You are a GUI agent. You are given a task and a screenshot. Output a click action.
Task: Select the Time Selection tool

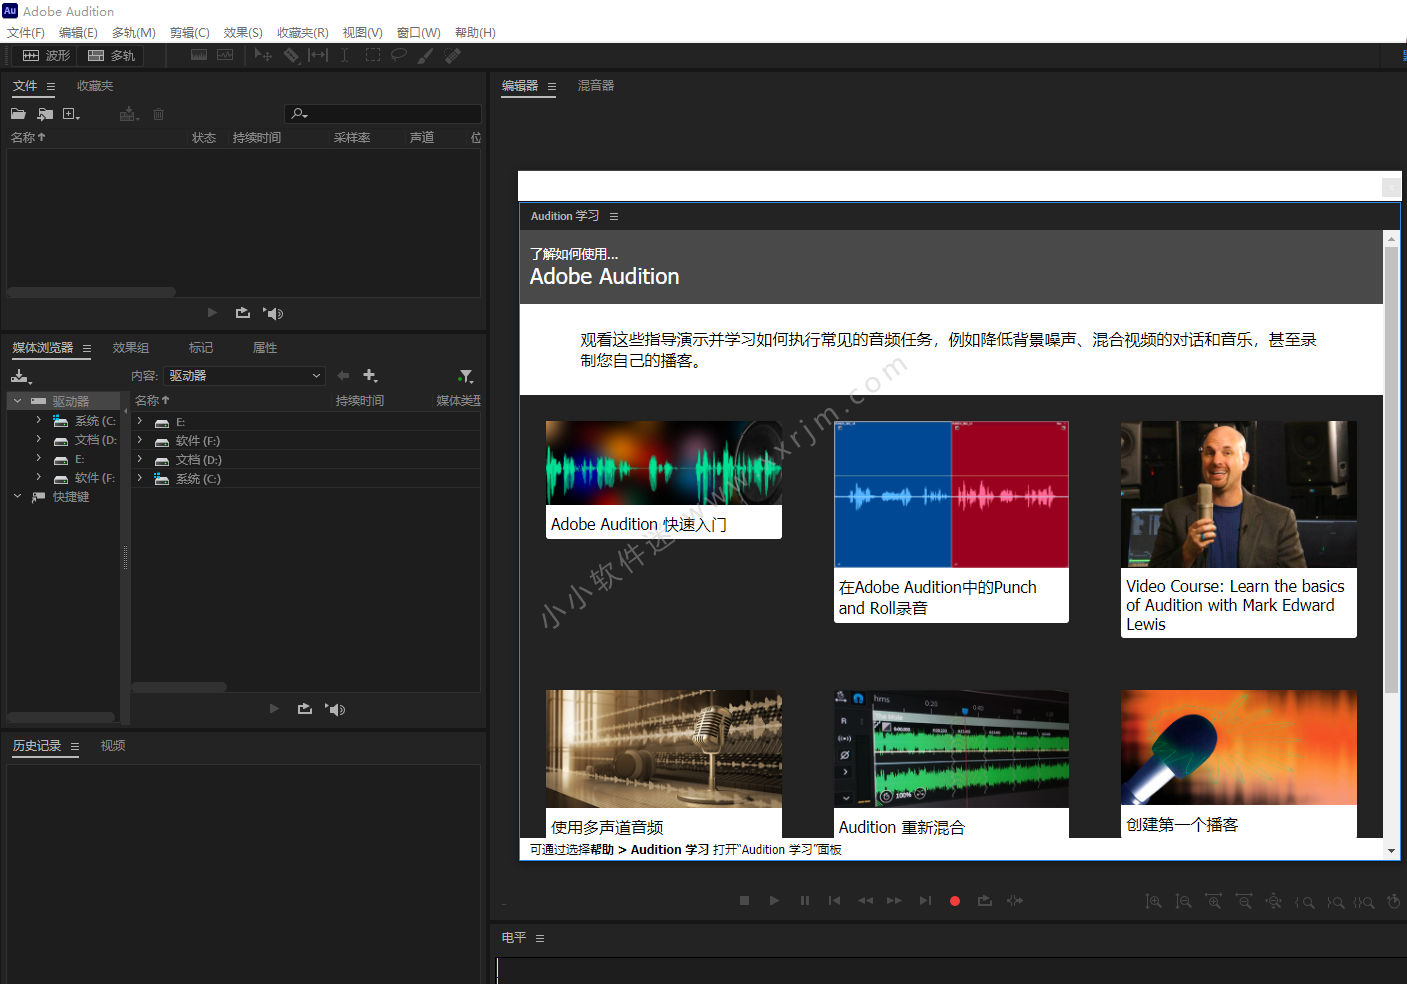pos(344,55)
